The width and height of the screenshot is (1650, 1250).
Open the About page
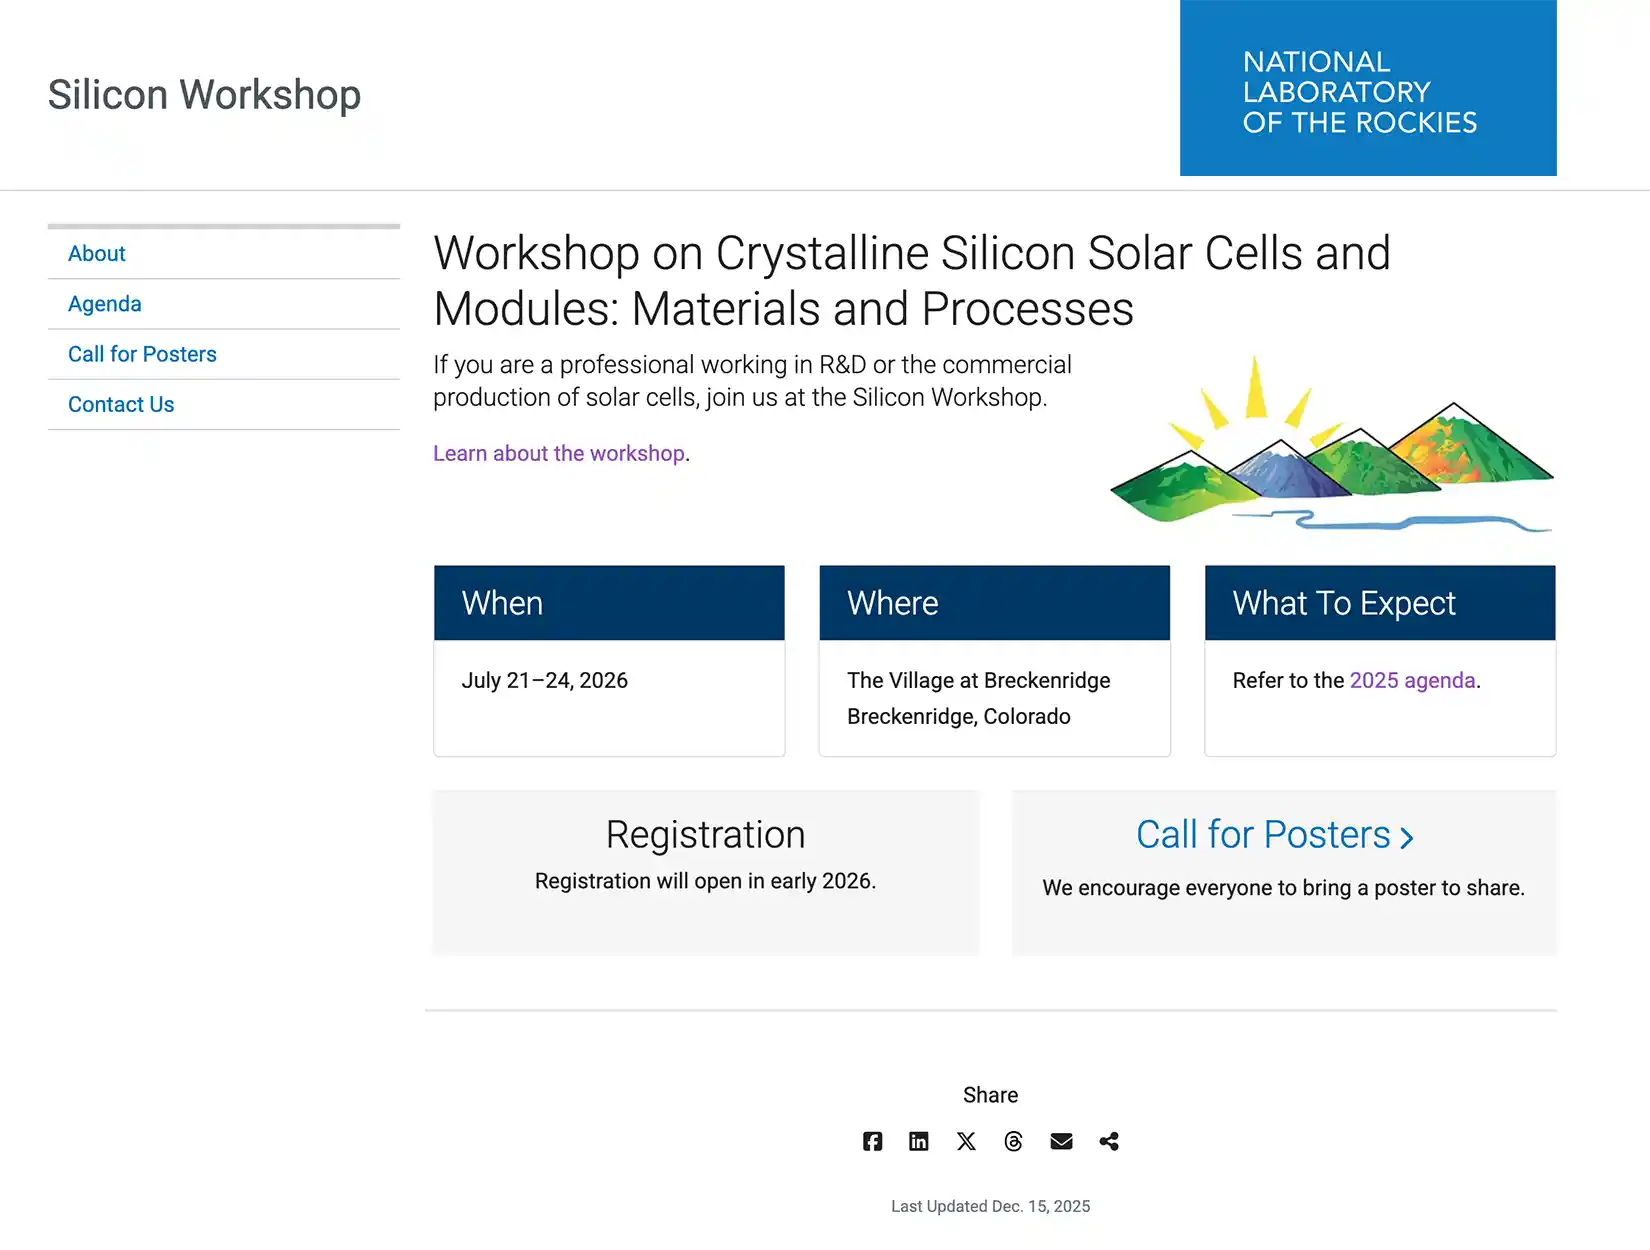[x=96, y=253]
